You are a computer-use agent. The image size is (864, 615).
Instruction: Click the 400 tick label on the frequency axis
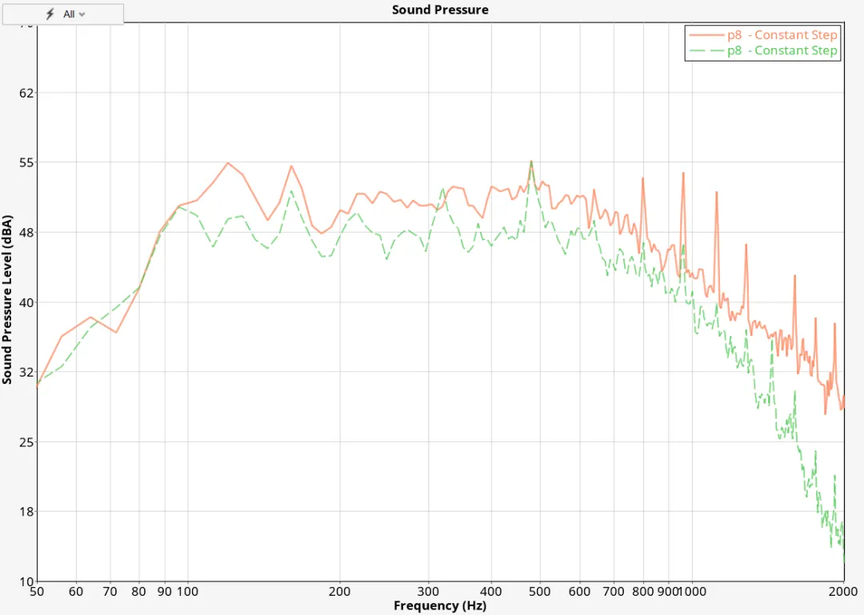point(491,591)
